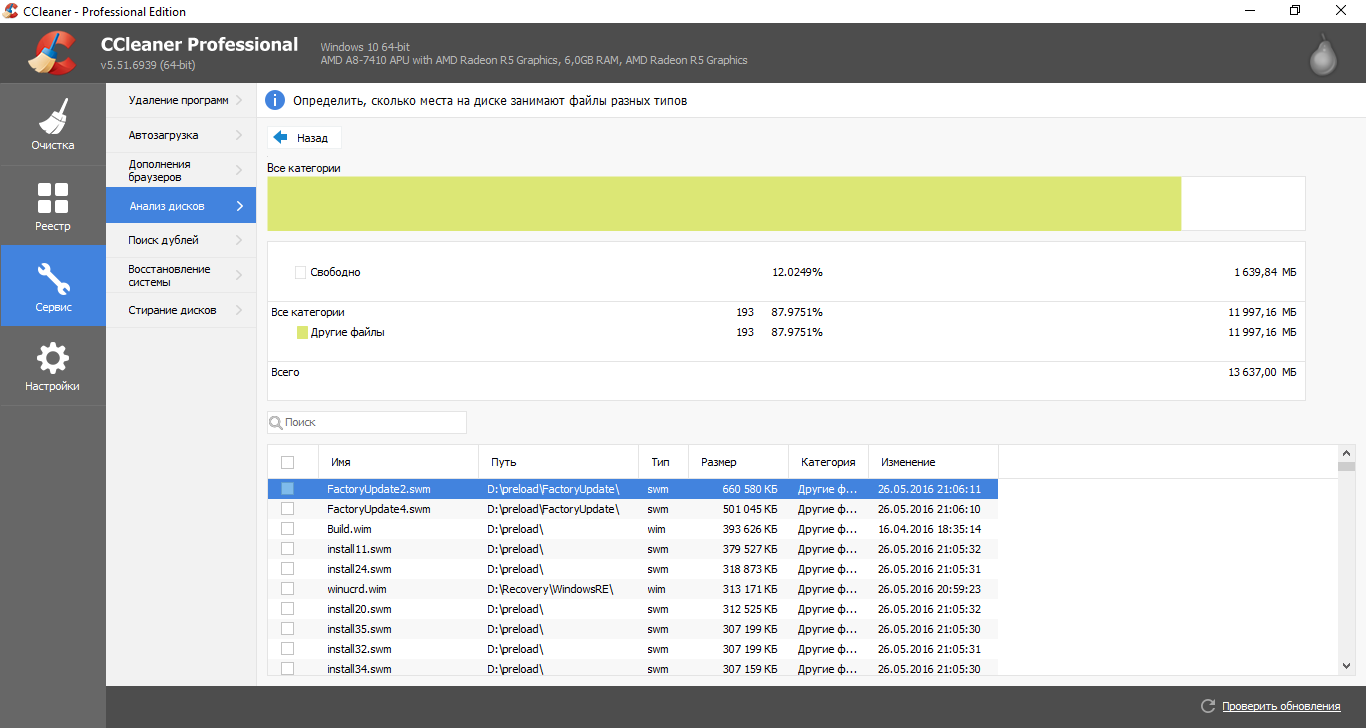
Task: Click the blue info icon
Action: coord(275,100)
